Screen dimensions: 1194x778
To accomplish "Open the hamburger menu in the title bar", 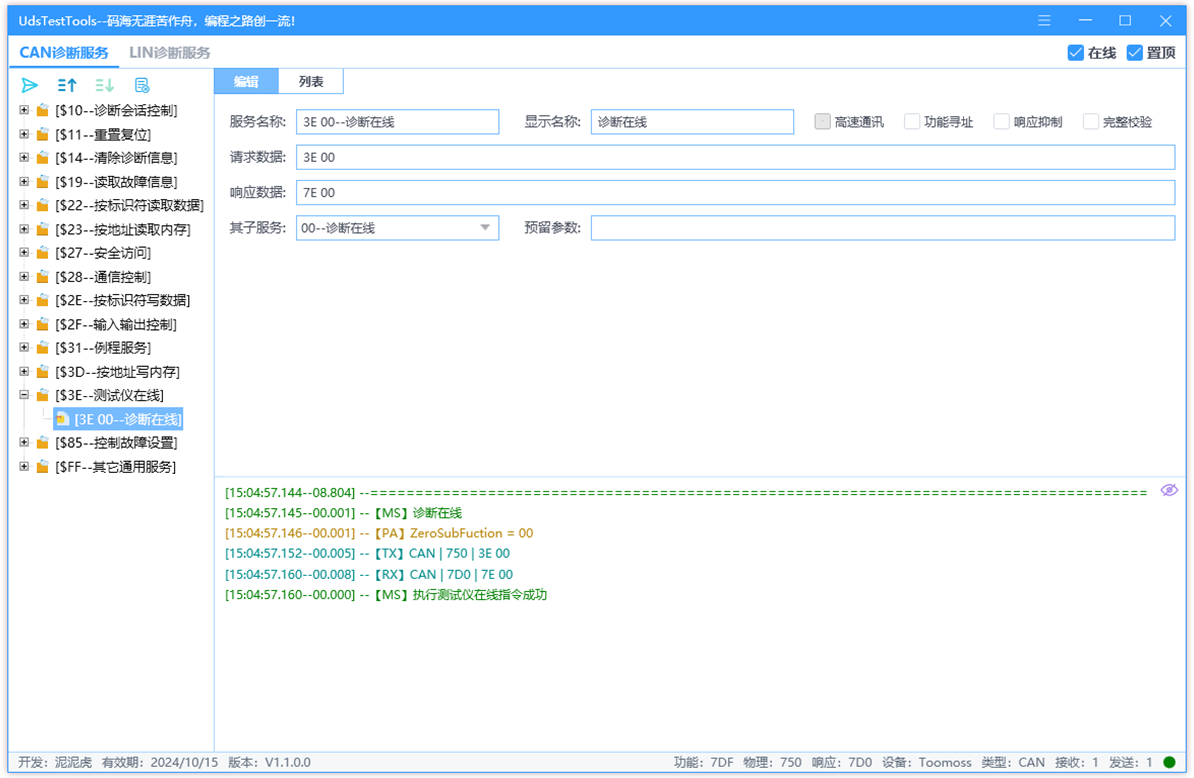I will click(x=1044, y=21).
